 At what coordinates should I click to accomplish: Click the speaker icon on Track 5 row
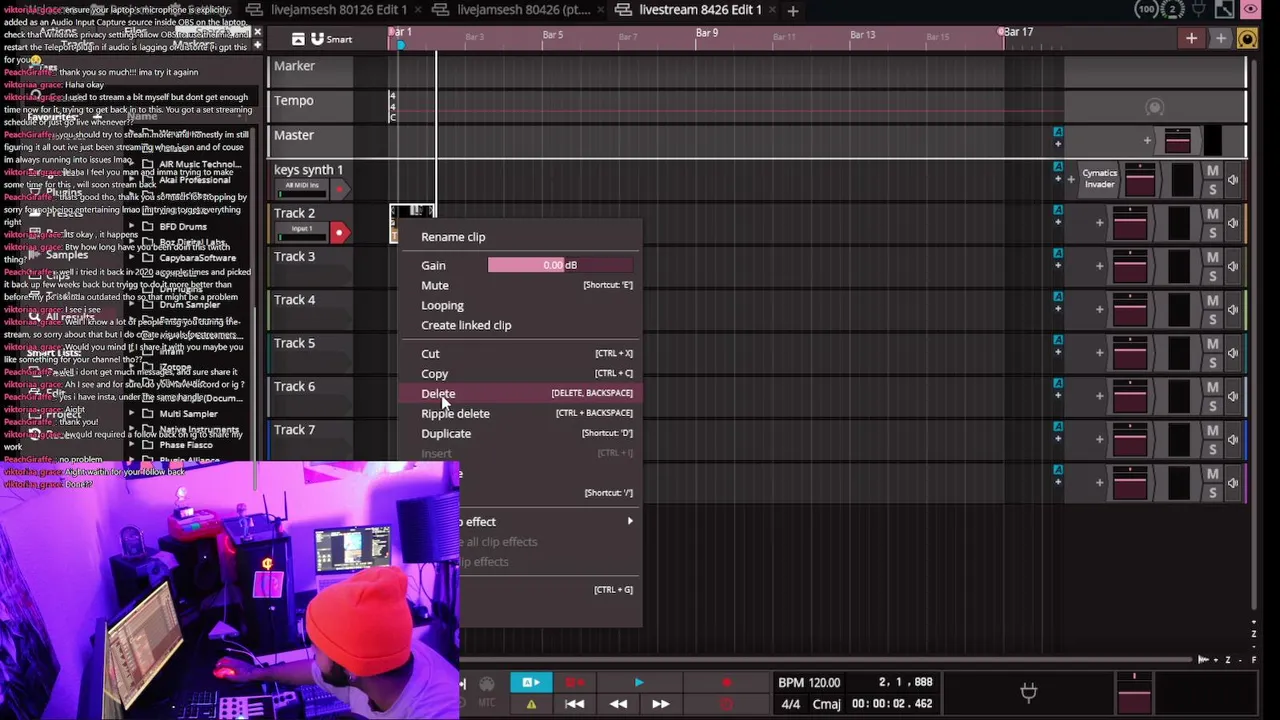click(x=1233, y=352)
